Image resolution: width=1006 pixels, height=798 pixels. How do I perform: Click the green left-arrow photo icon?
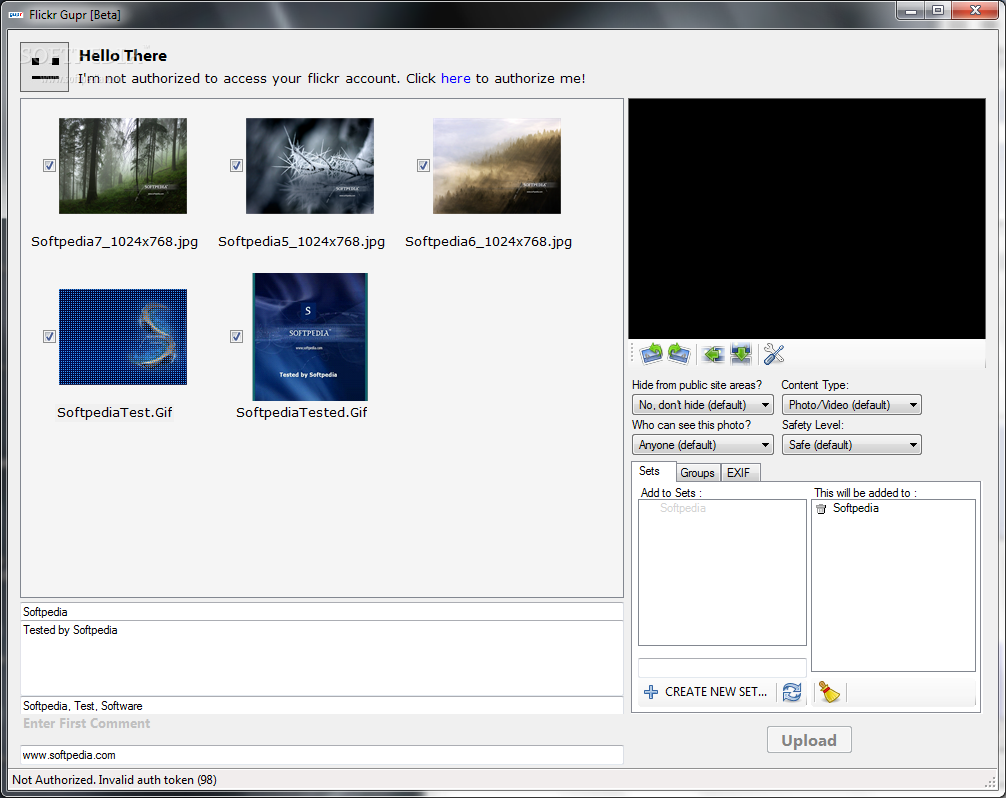[713, 354]
